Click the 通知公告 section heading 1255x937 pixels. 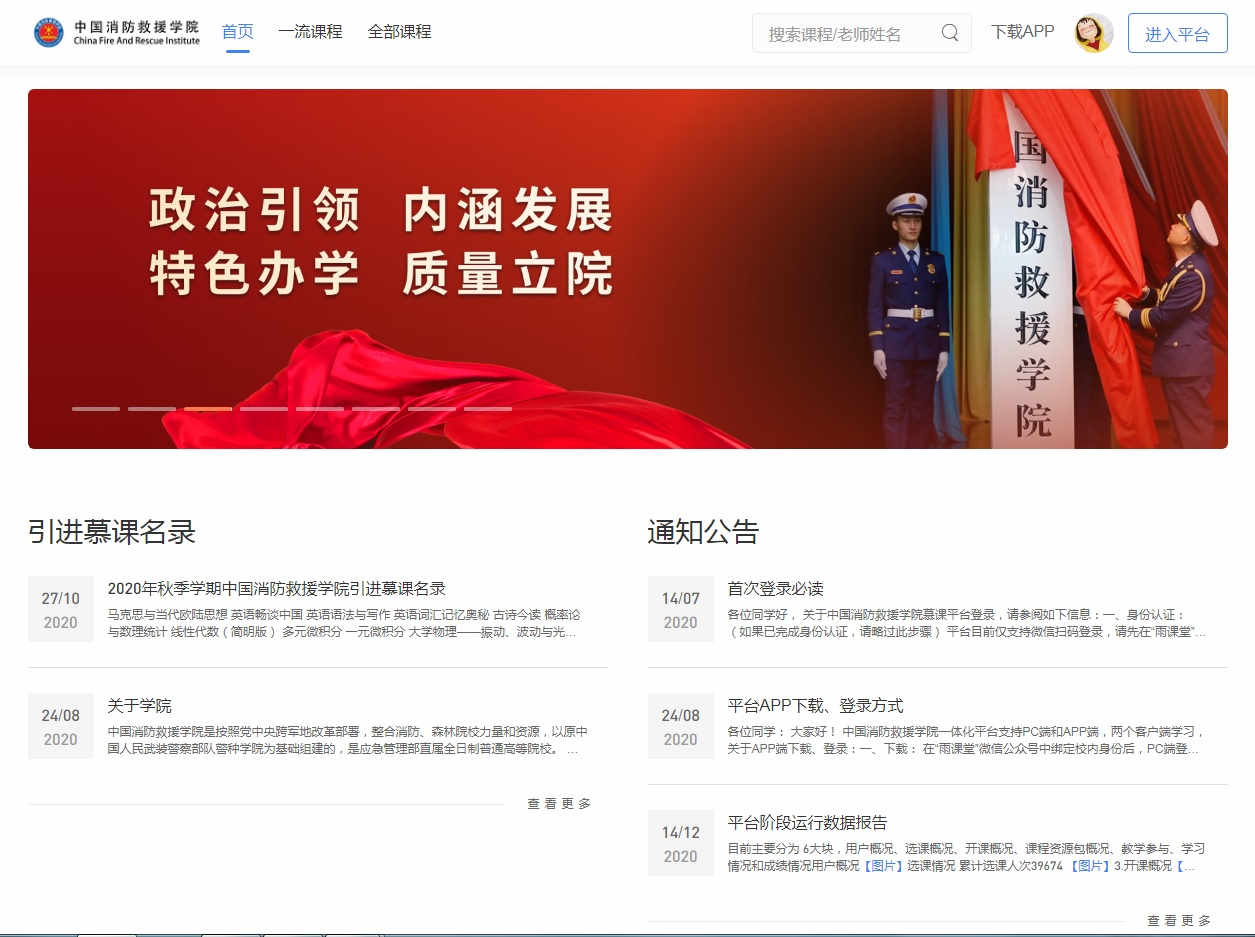704,532
